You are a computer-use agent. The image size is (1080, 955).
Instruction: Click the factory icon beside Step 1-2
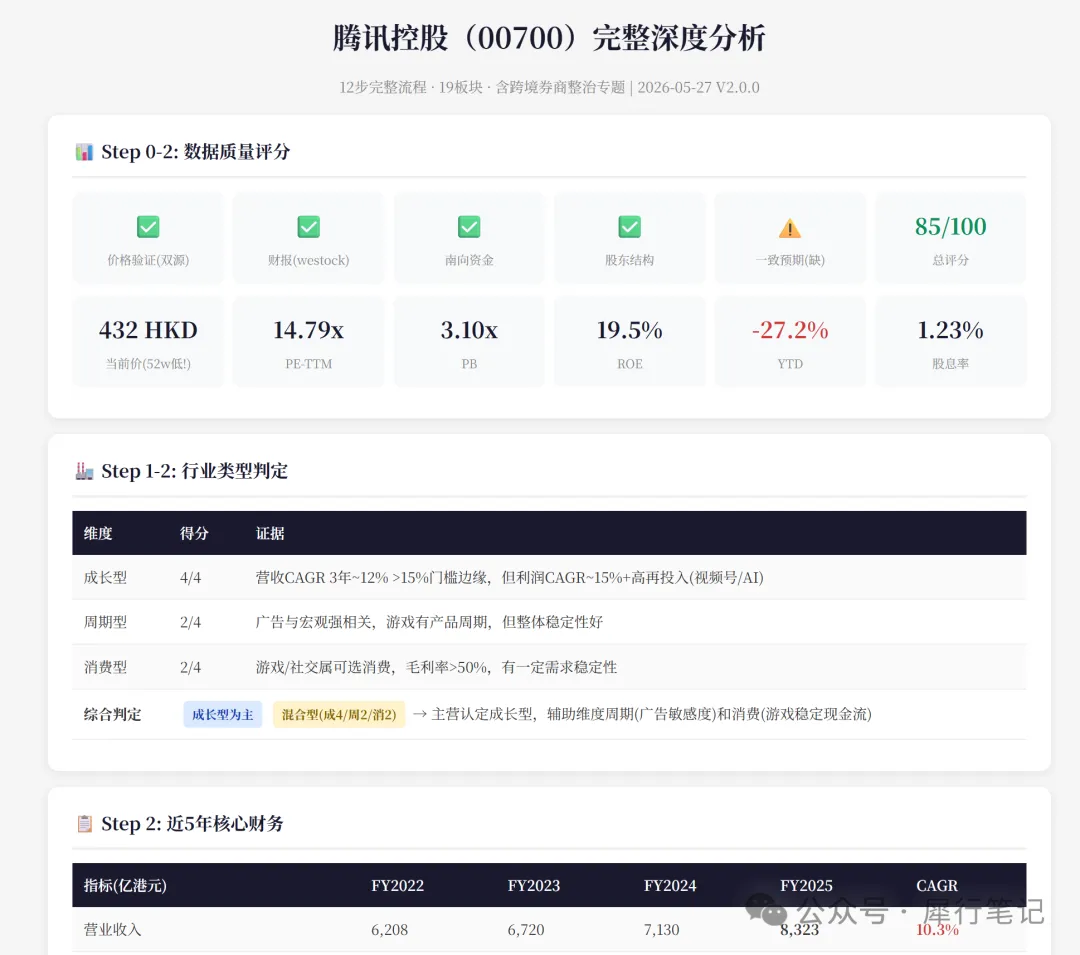(84, 471)
